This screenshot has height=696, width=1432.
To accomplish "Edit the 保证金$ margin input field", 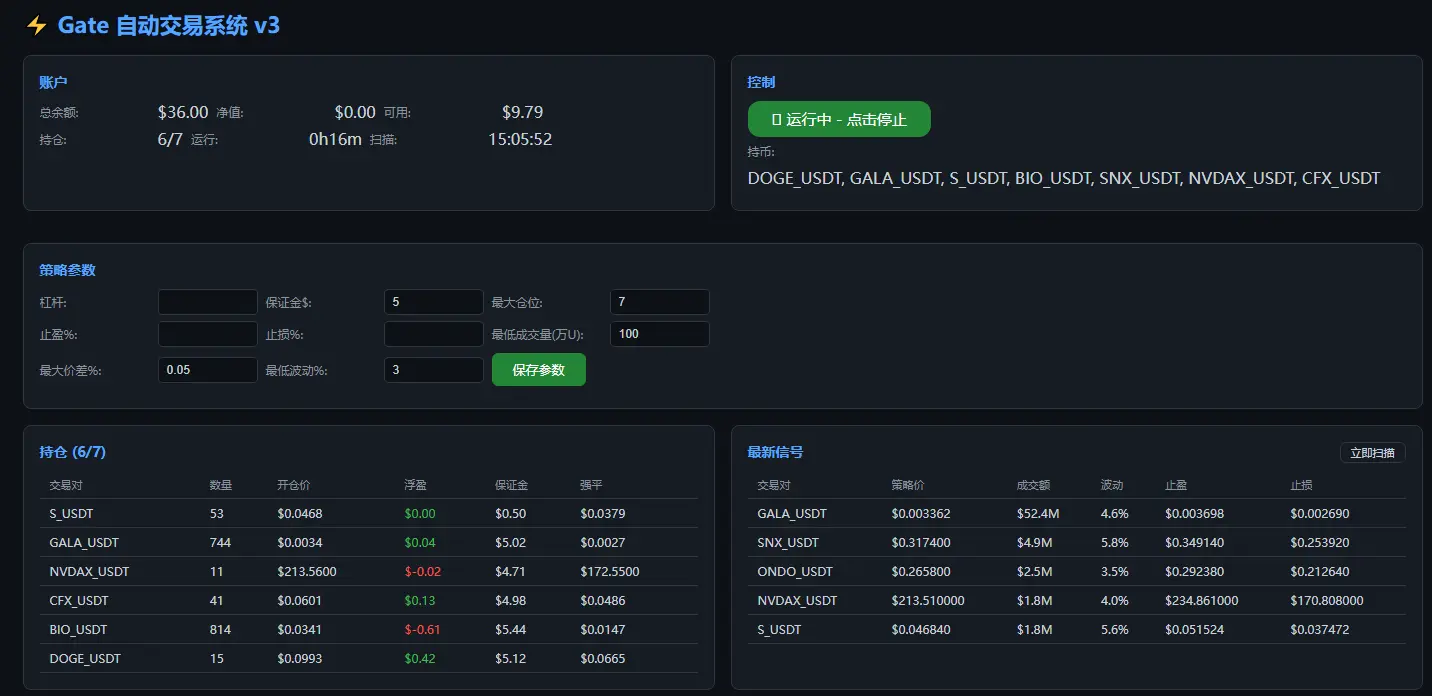I will tap(434, 302).
